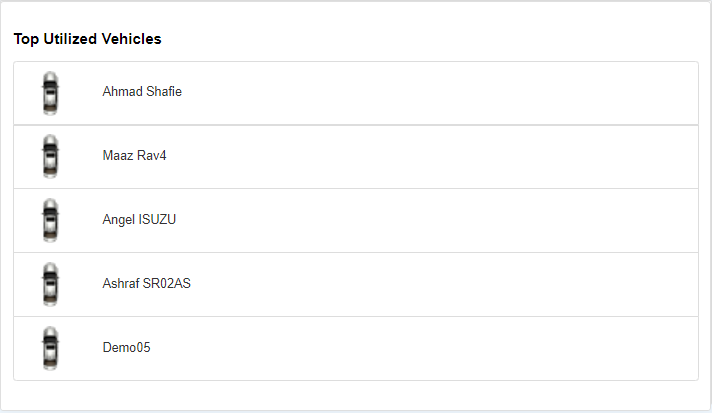Click the word Rav4 in the list
Viewport: 712px width, 413px height.
pyautogui.click(x=150, y=156)
